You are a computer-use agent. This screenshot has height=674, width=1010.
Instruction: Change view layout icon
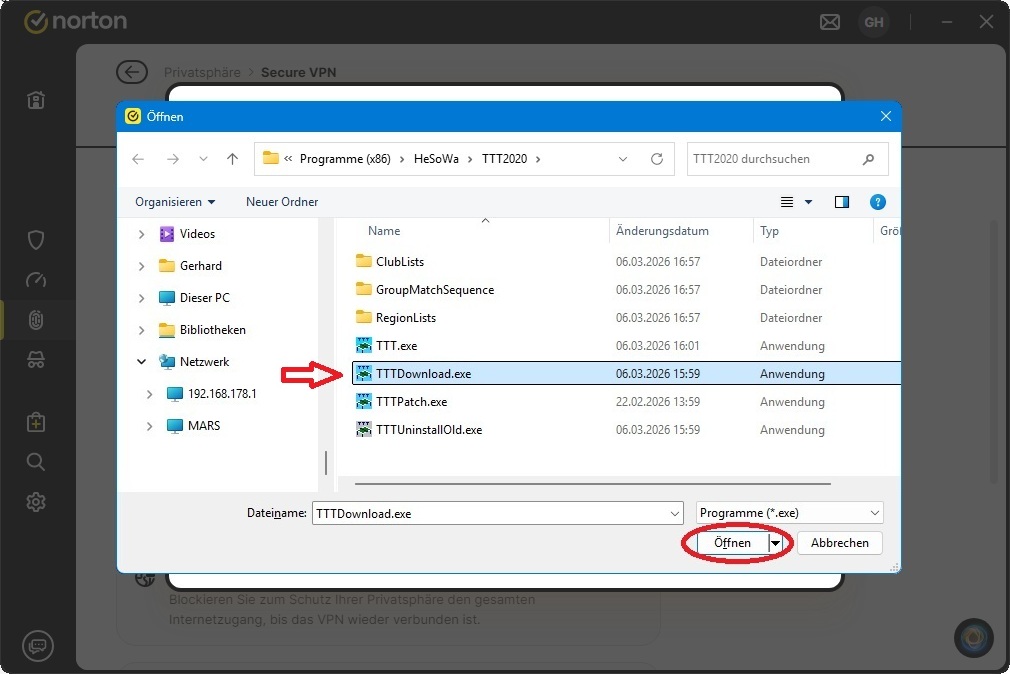787,202
